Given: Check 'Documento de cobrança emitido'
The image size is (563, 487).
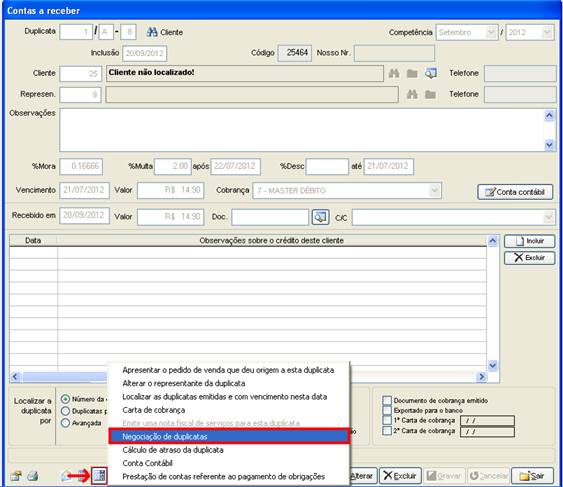Looking at the screenshot, I should [387, 400].
